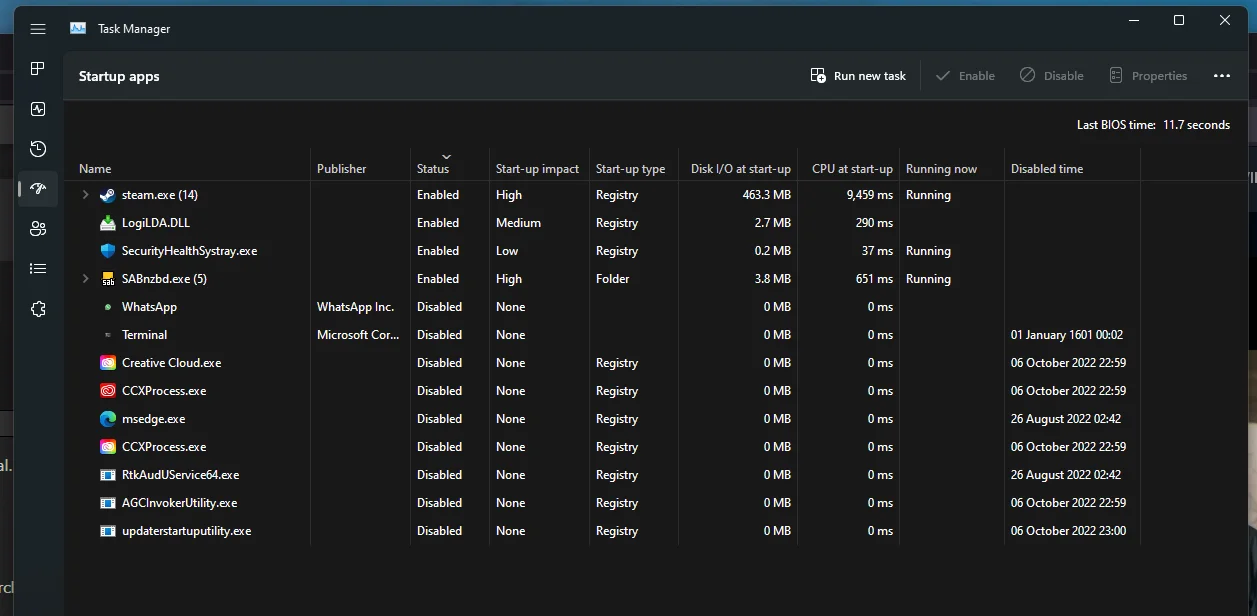
Task: Click the Creative Cloud.exe icon
Action: pos(108,363)
